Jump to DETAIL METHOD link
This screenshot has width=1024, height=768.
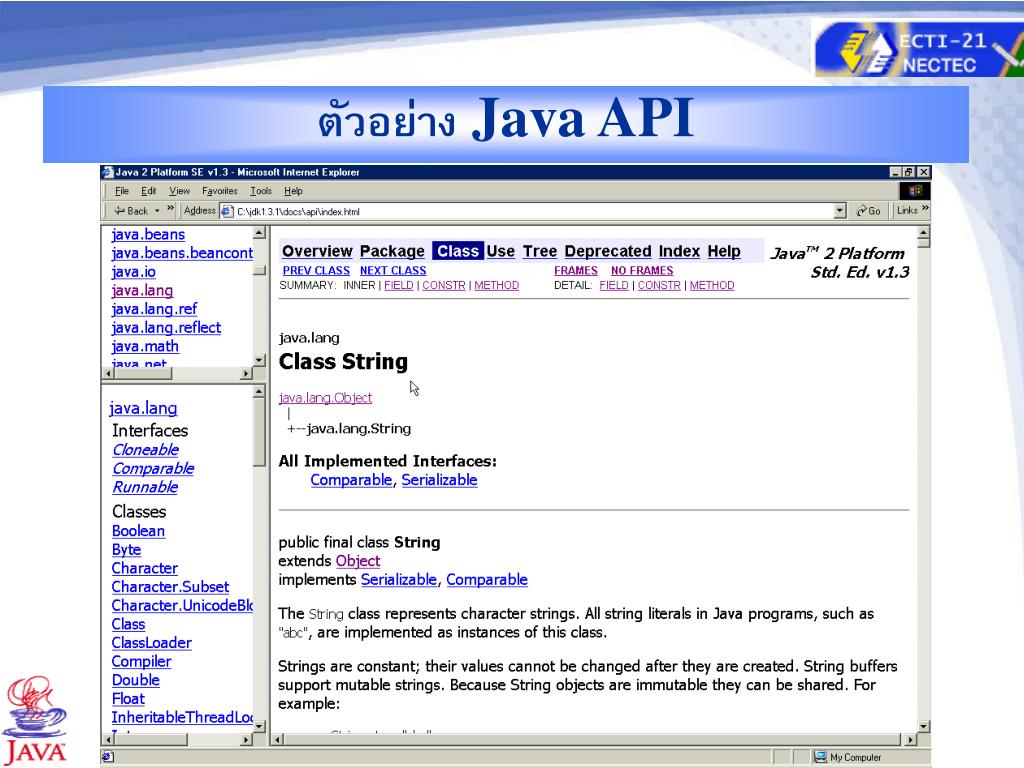click(712, 285)
